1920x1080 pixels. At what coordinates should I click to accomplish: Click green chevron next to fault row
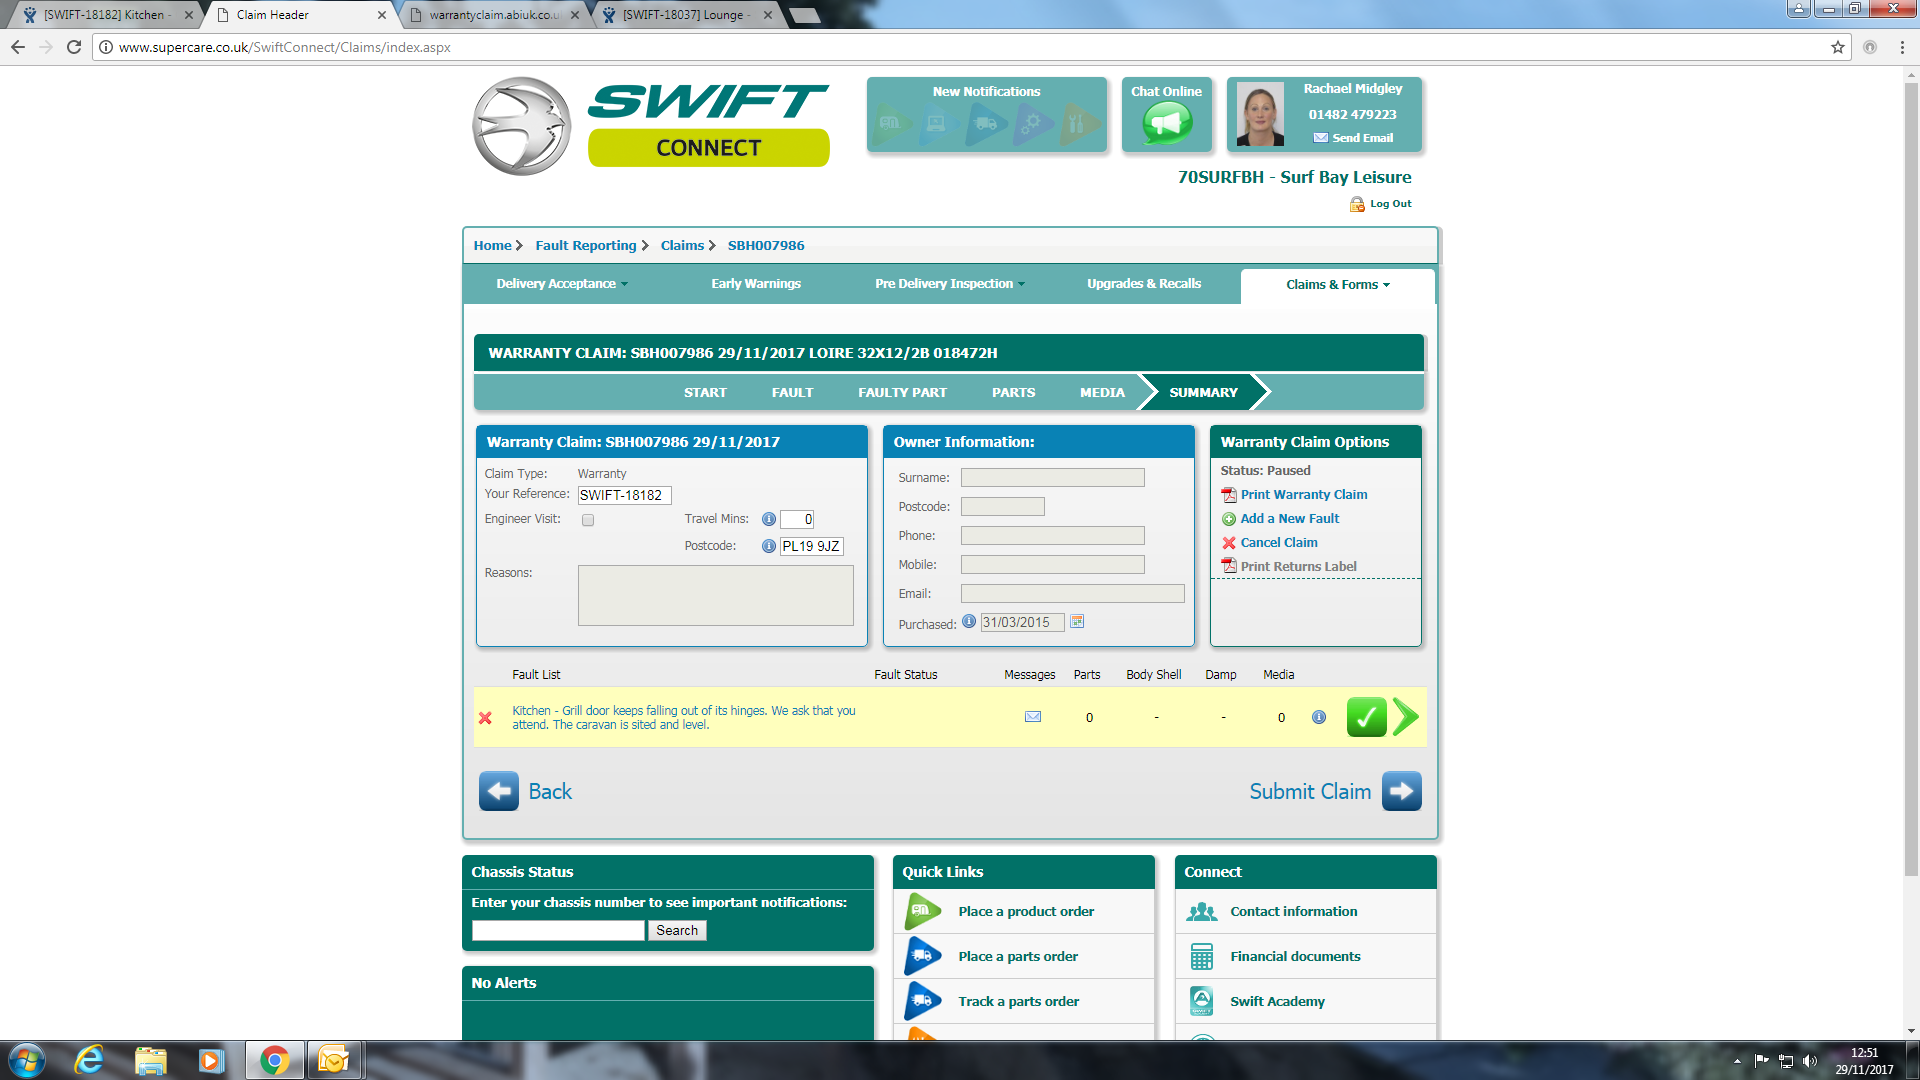[1405, 717]
